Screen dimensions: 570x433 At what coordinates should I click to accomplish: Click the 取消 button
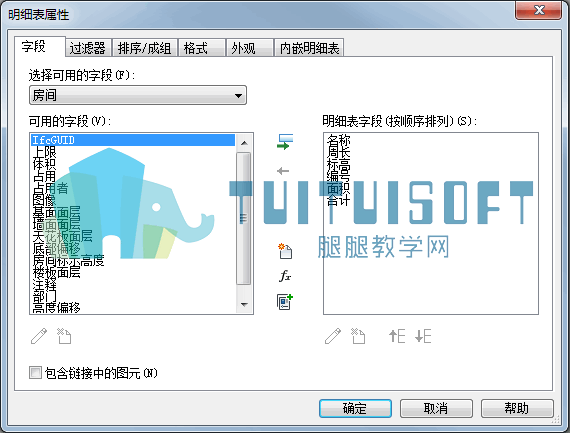tap(436, 408)
